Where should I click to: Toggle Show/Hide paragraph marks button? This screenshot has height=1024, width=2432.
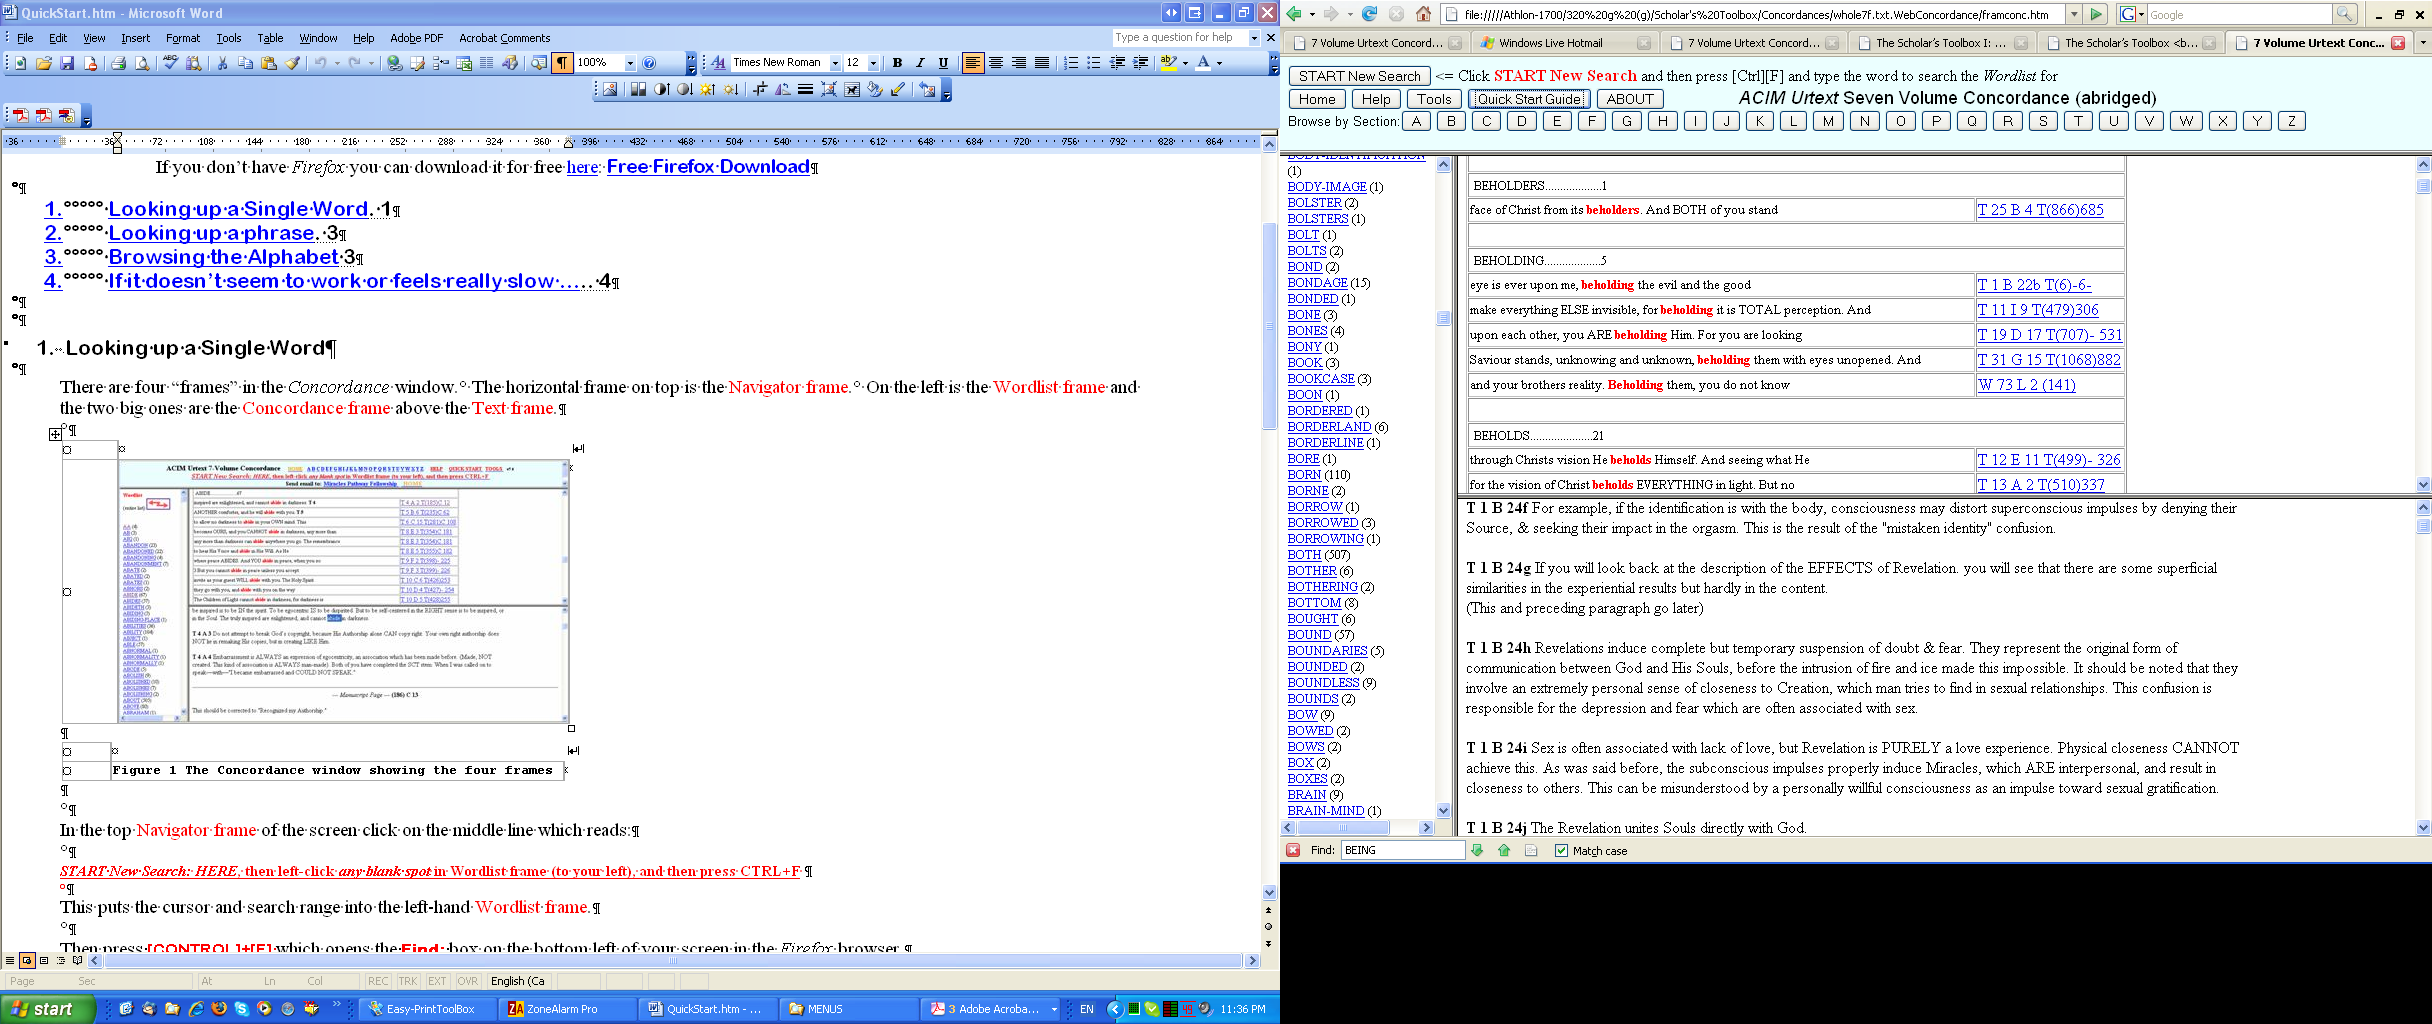point(562,63)
